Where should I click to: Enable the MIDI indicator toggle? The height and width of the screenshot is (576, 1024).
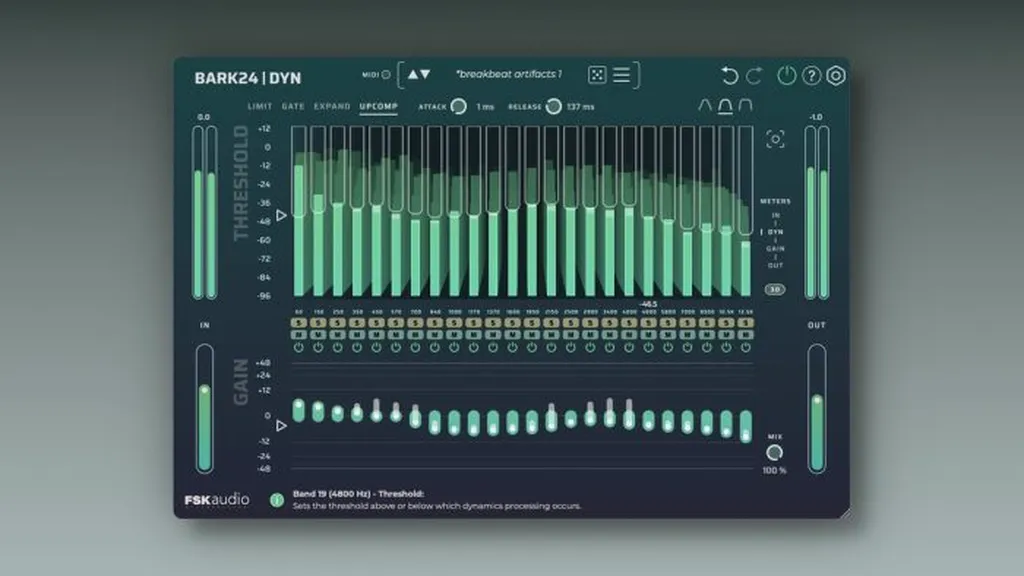(386, 75)
